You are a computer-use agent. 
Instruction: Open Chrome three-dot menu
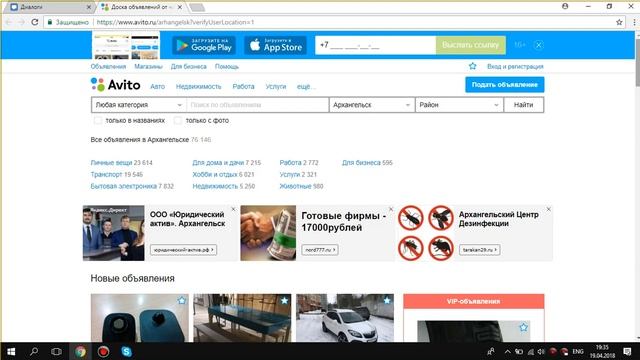634,22
